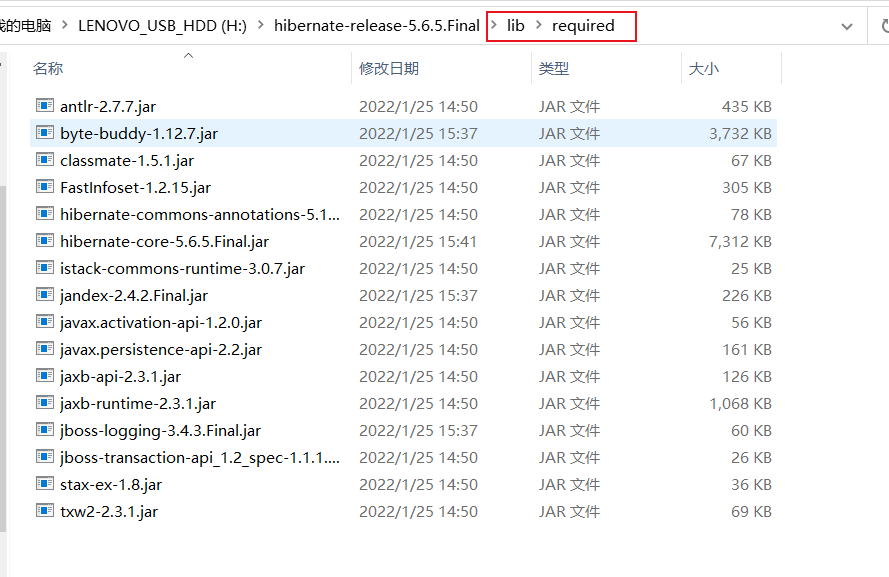Open the address bar history dropdown
889x577 pixels.
(x=846, y=27)
